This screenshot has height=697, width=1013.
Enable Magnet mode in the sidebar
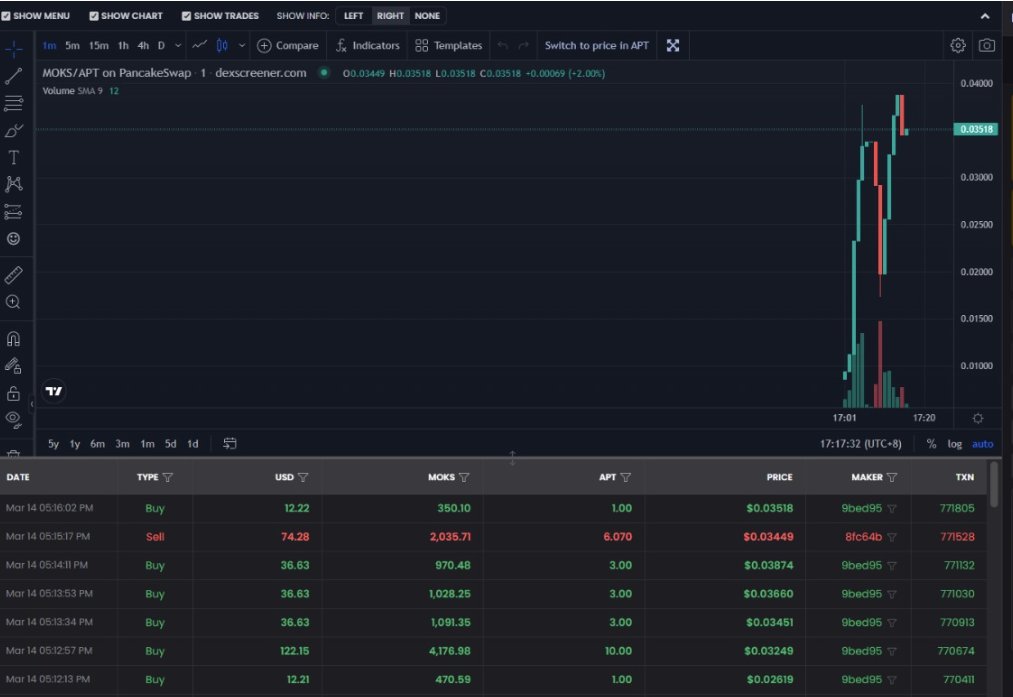click(x=13, y=338)
